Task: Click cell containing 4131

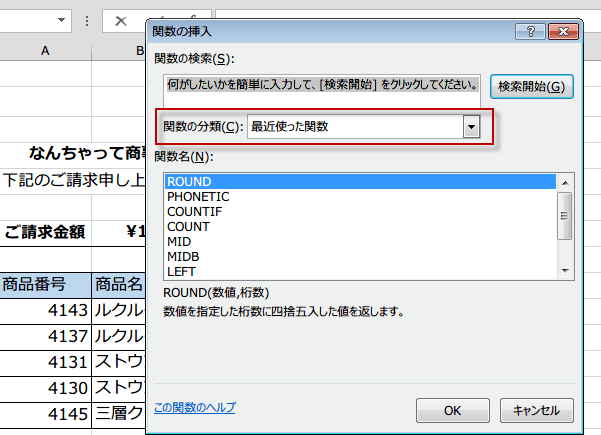Action: (x=45, y=363)
